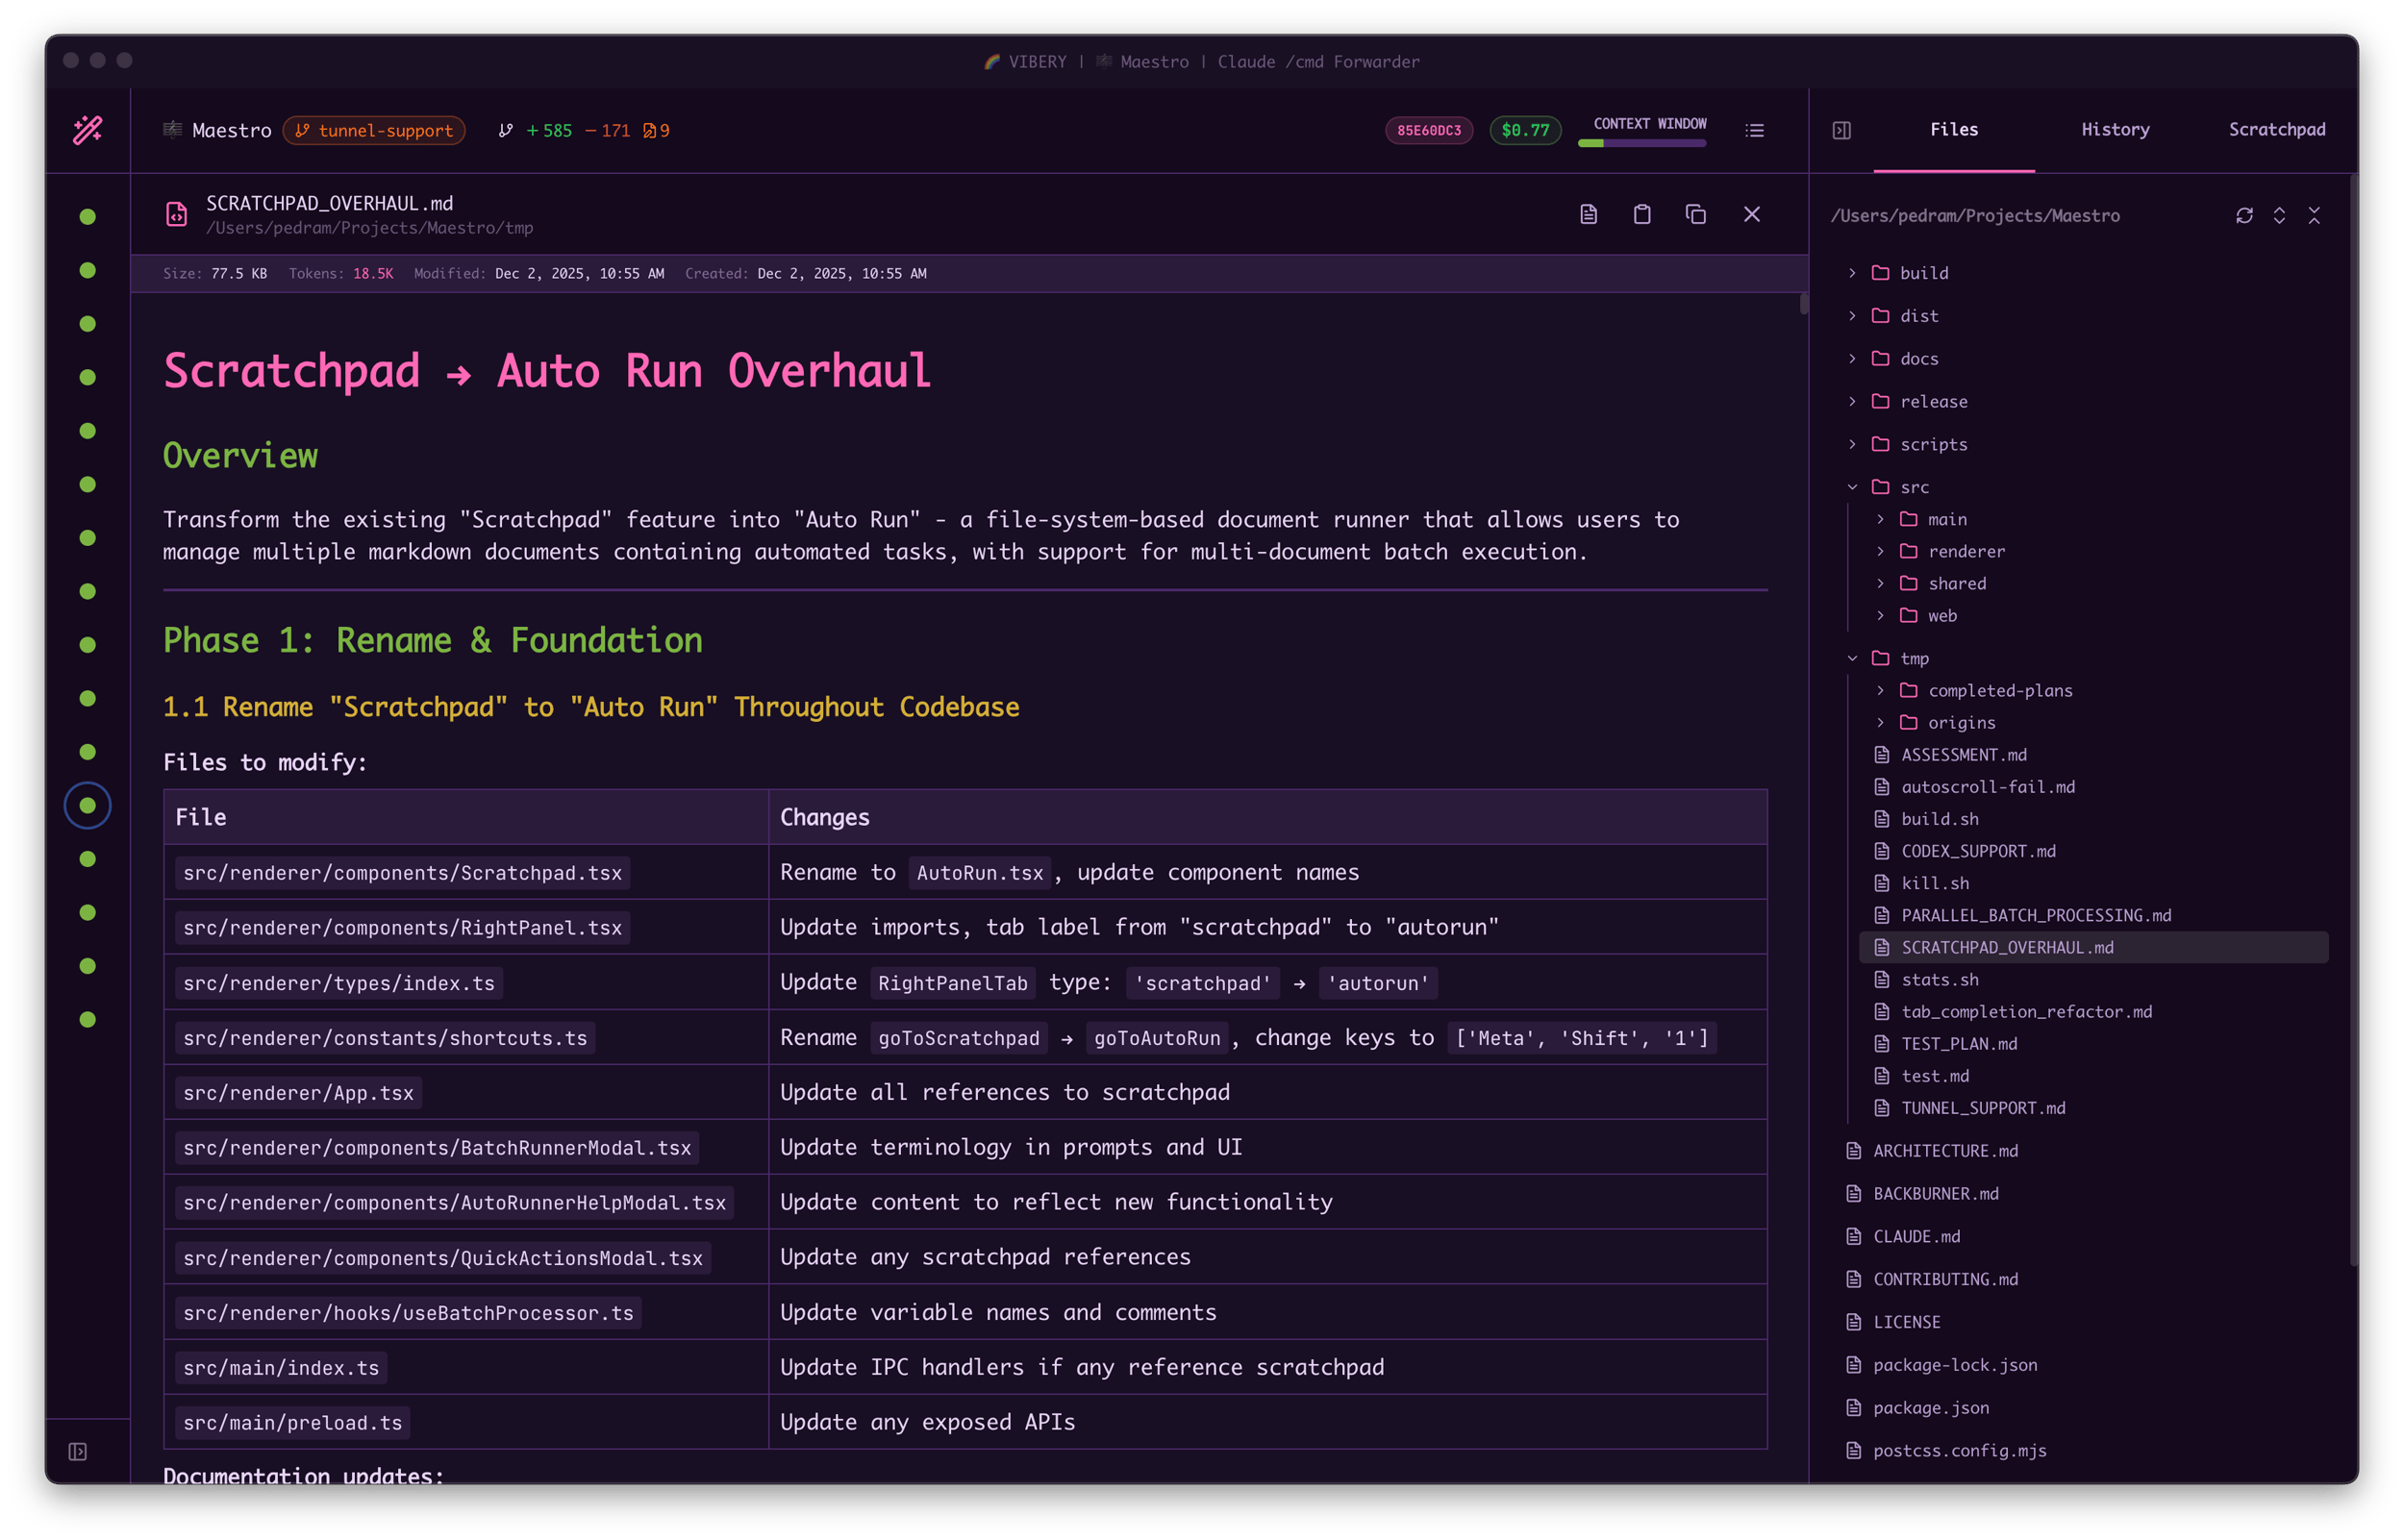This screenshot has width=2404, height=1540.
Task: Collapse the src folder chevron
Action: pos(1851,487)
